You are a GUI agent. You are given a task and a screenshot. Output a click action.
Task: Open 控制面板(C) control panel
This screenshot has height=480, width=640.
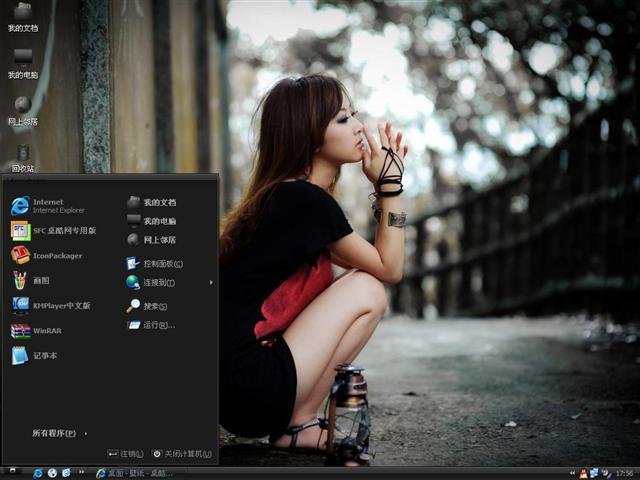(x=155, y=264)
